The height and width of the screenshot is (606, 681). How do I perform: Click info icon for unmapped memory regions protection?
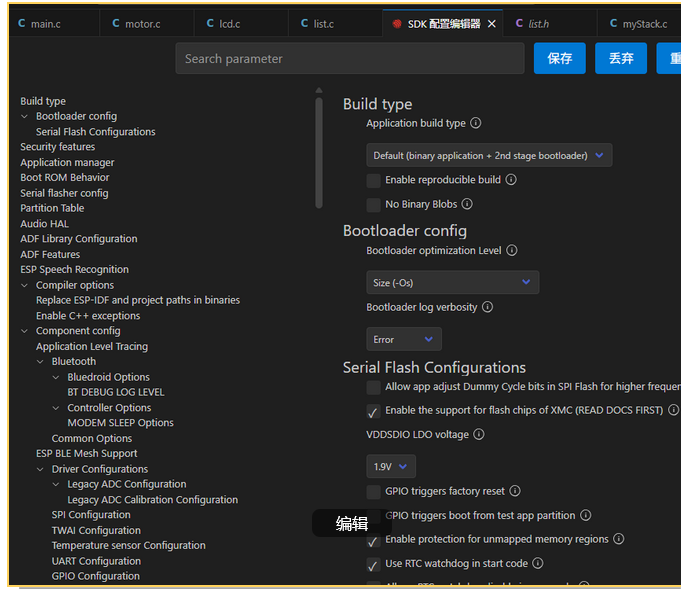(x=618, y=539)
